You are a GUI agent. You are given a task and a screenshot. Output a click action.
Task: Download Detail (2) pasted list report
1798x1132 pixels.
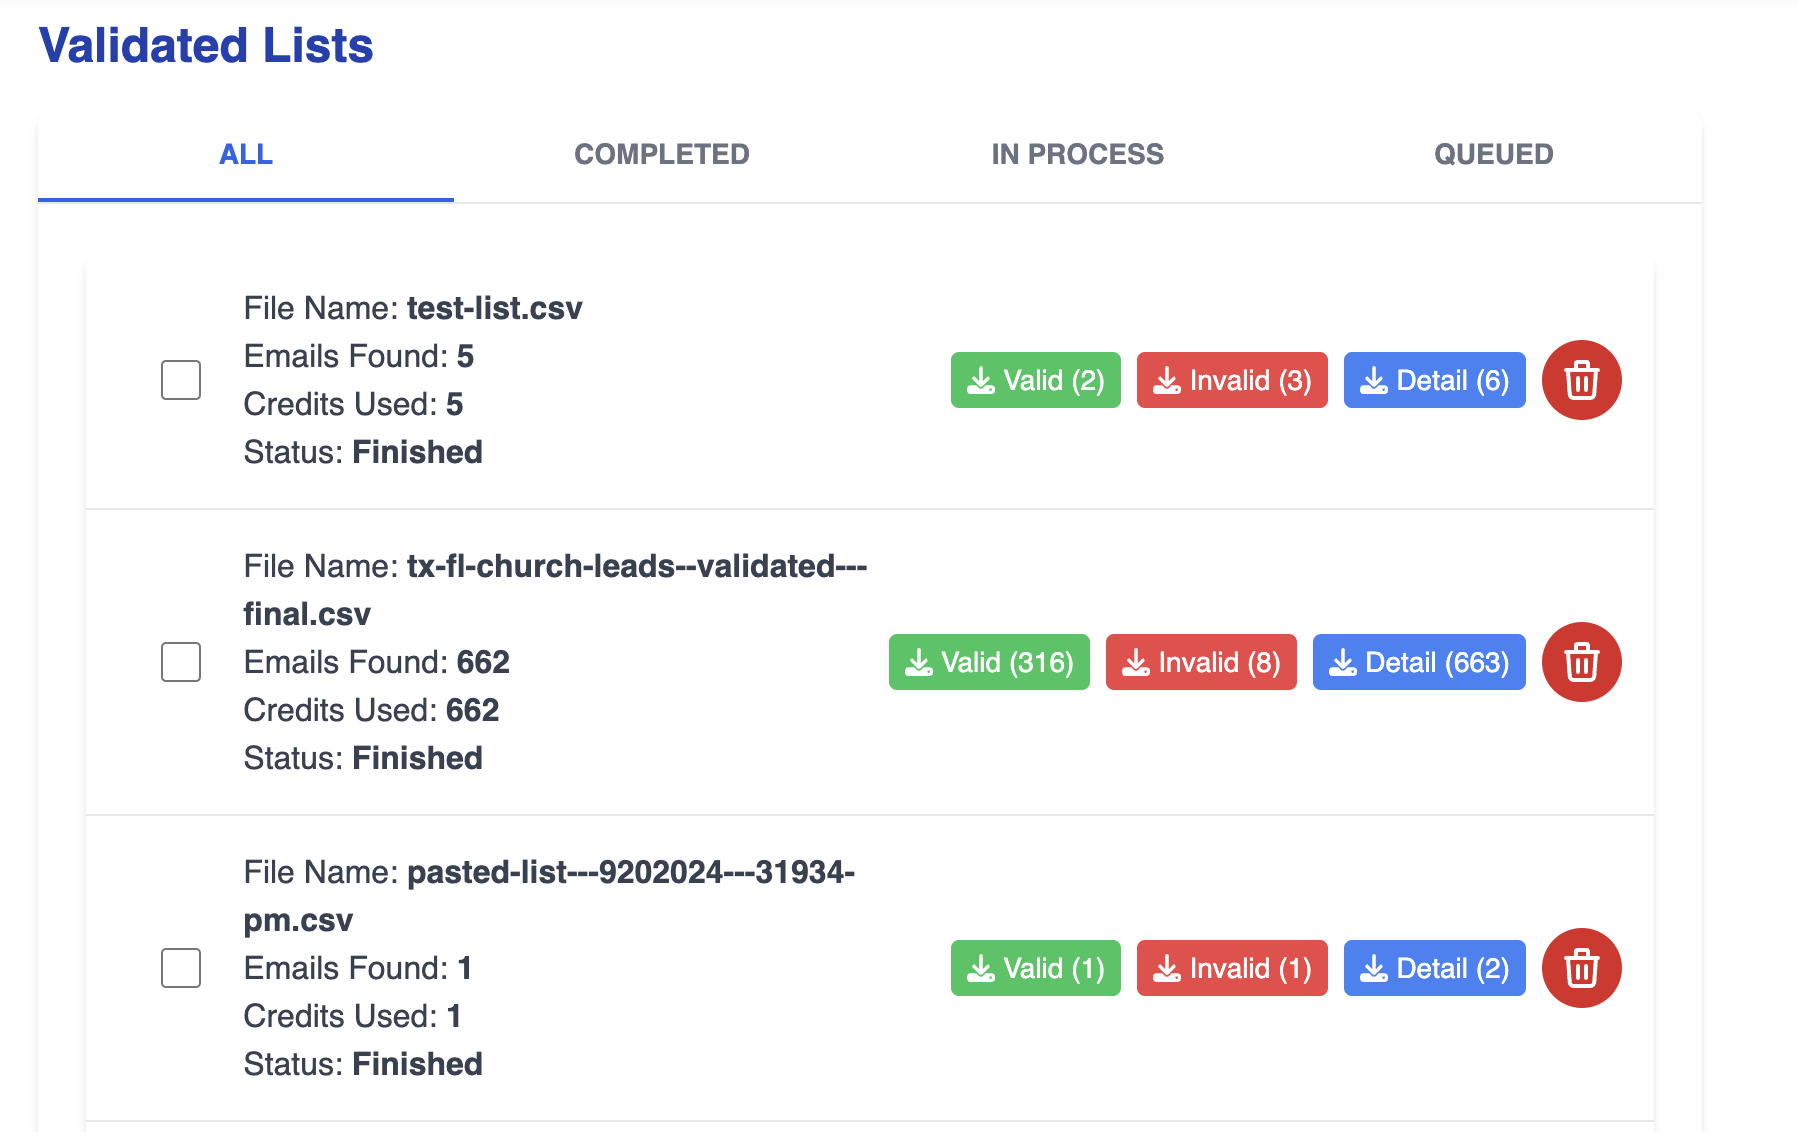(1434, 968)
